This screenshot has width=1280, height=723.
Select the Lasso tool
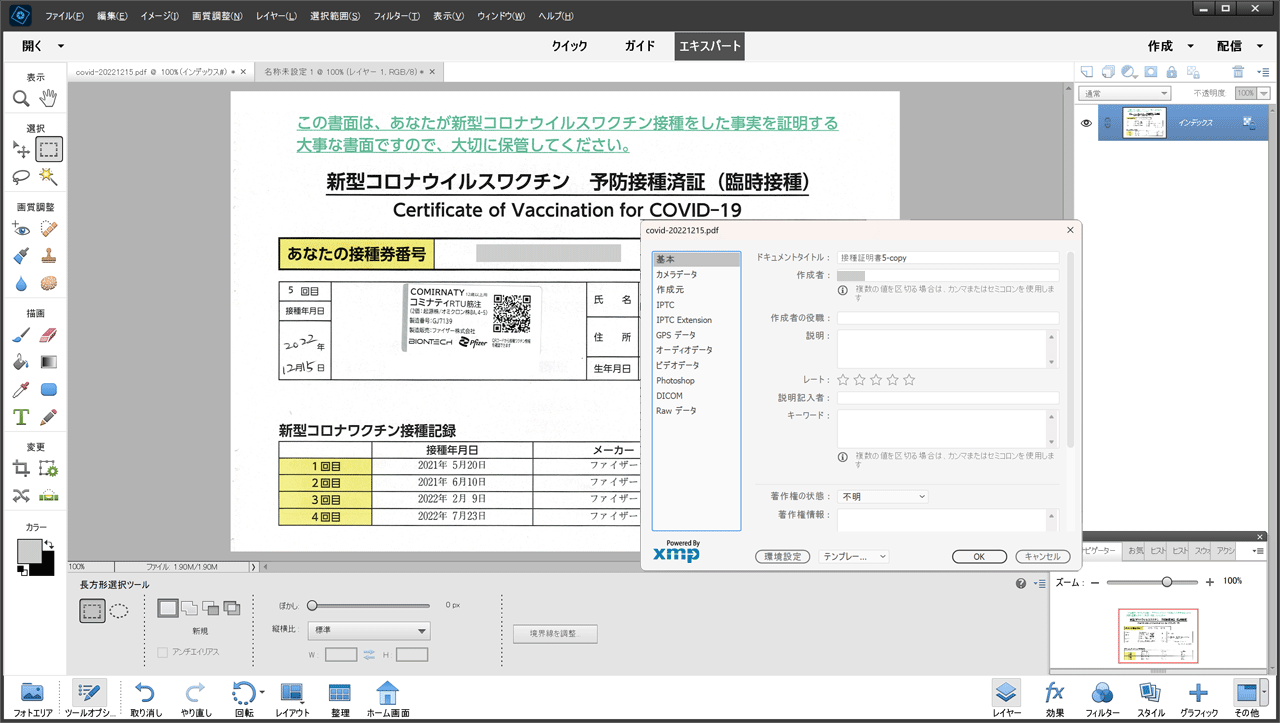[x=21, y=176]
